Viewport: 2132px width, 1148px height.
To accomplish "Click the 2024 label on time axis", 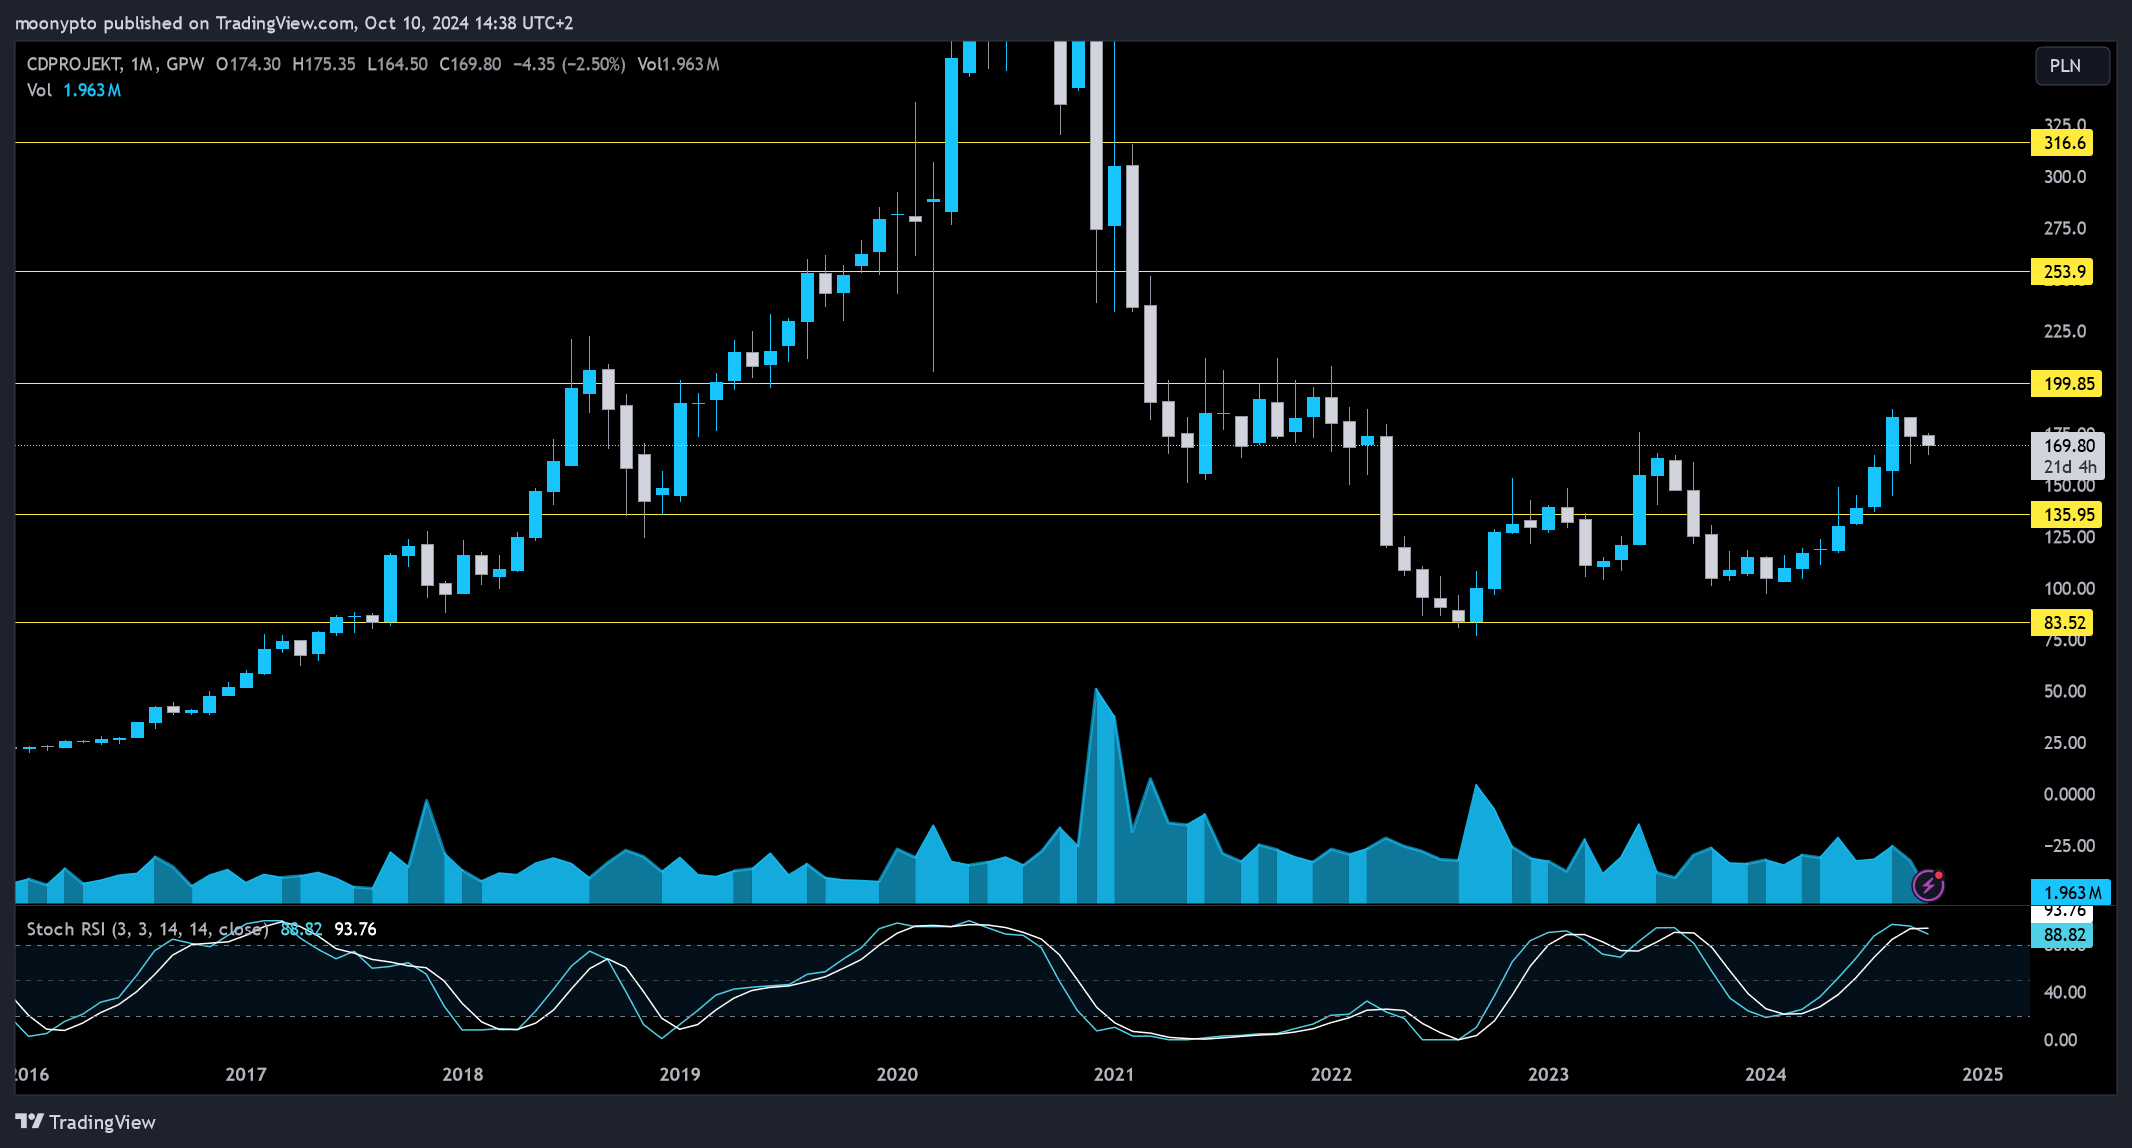I will tap(1766, 1074).
